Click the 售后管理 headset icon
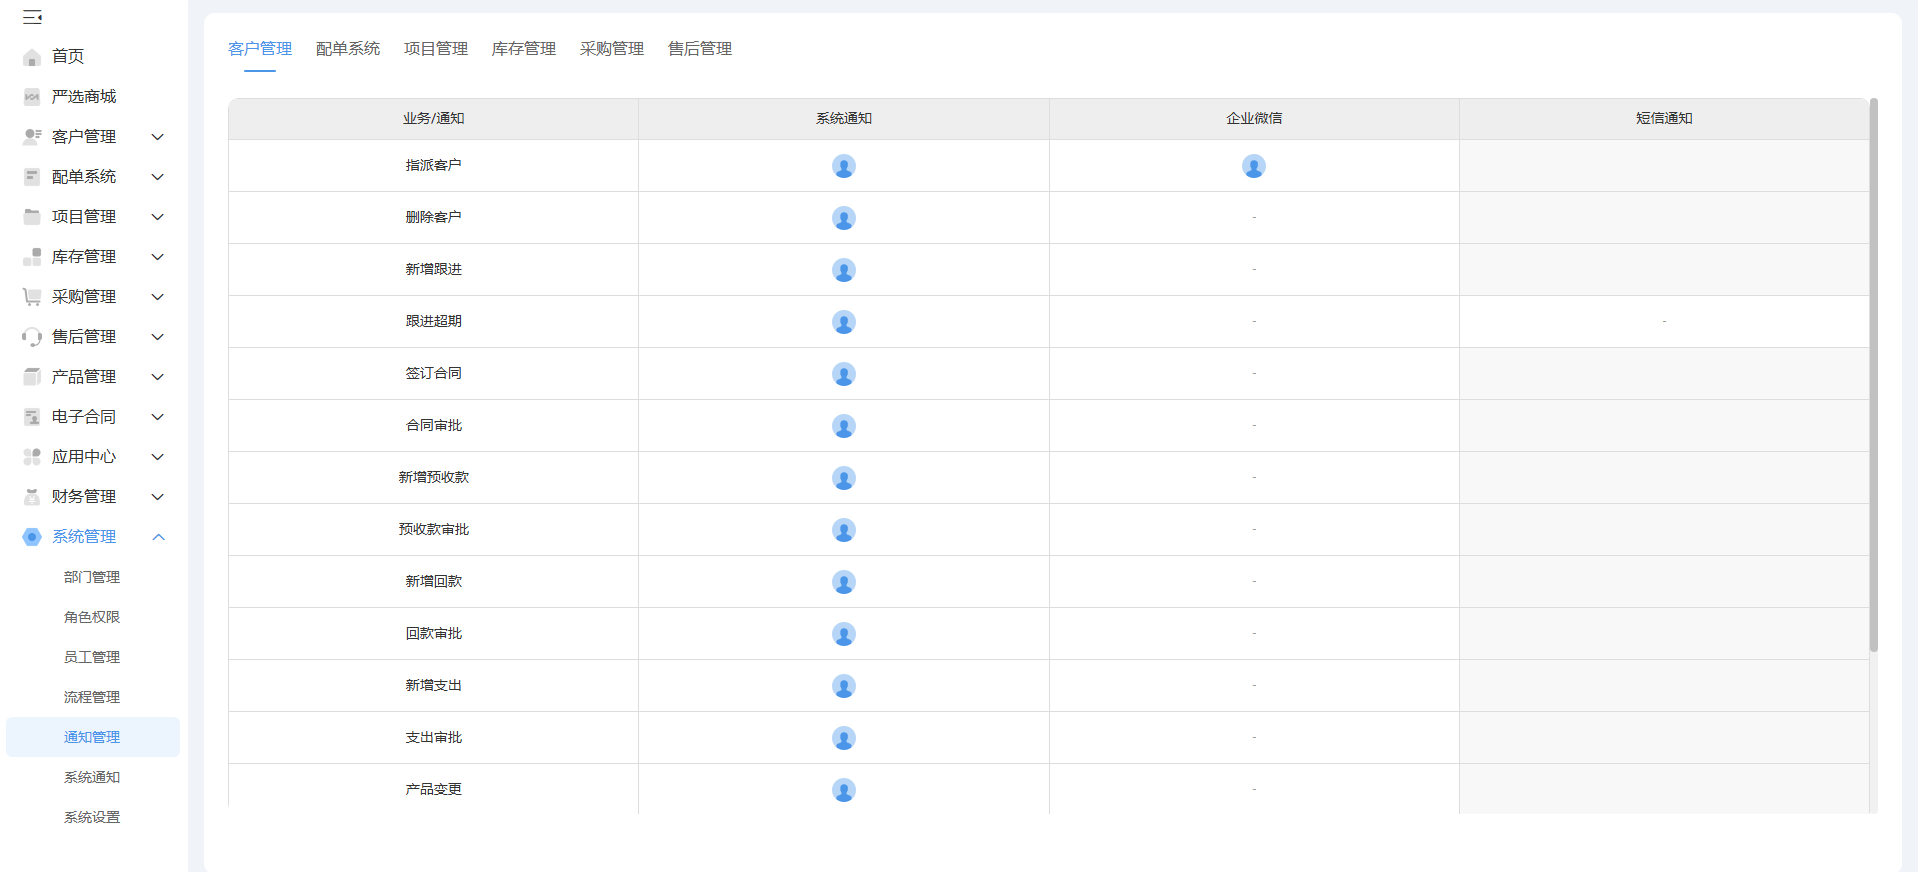 32,337
